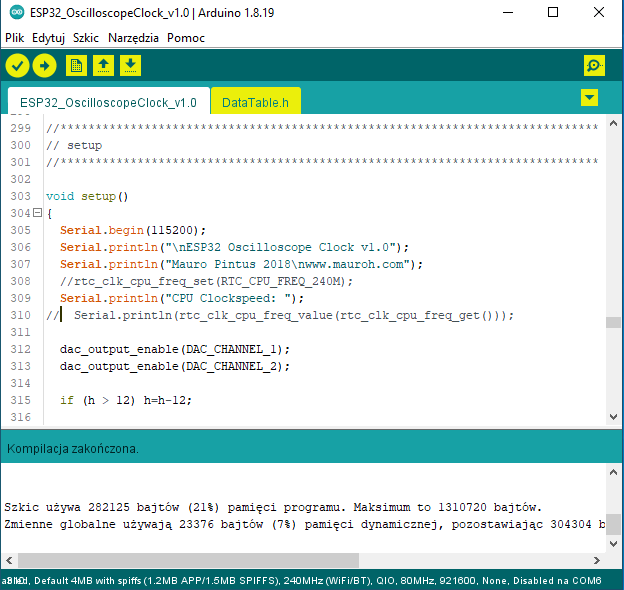Click the board info text in status bar

(x=301, y=580)
